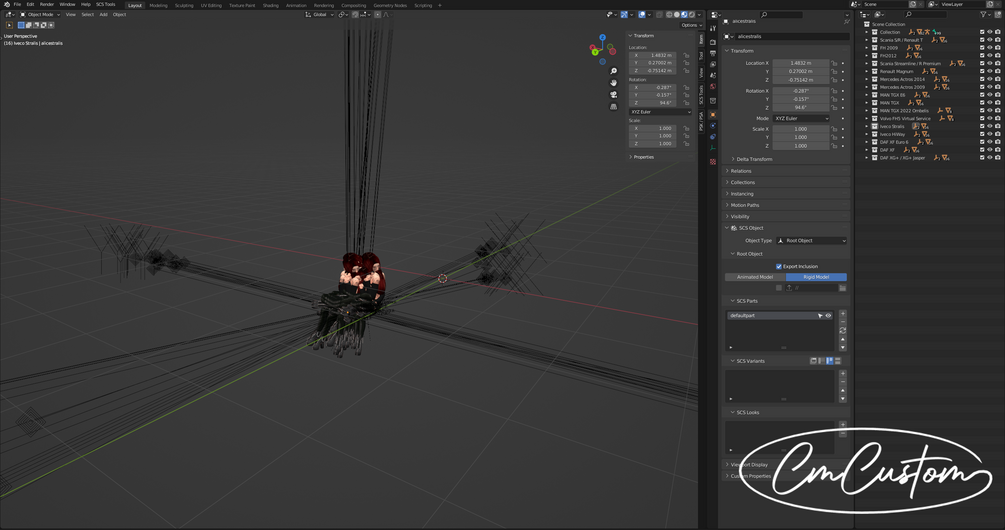
Task: Add new SCS Part with plus button
Action: [x=843, y=314]
